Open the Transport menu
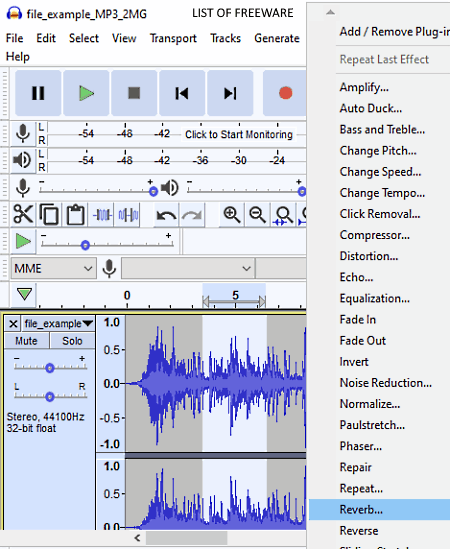 [173, 38]
